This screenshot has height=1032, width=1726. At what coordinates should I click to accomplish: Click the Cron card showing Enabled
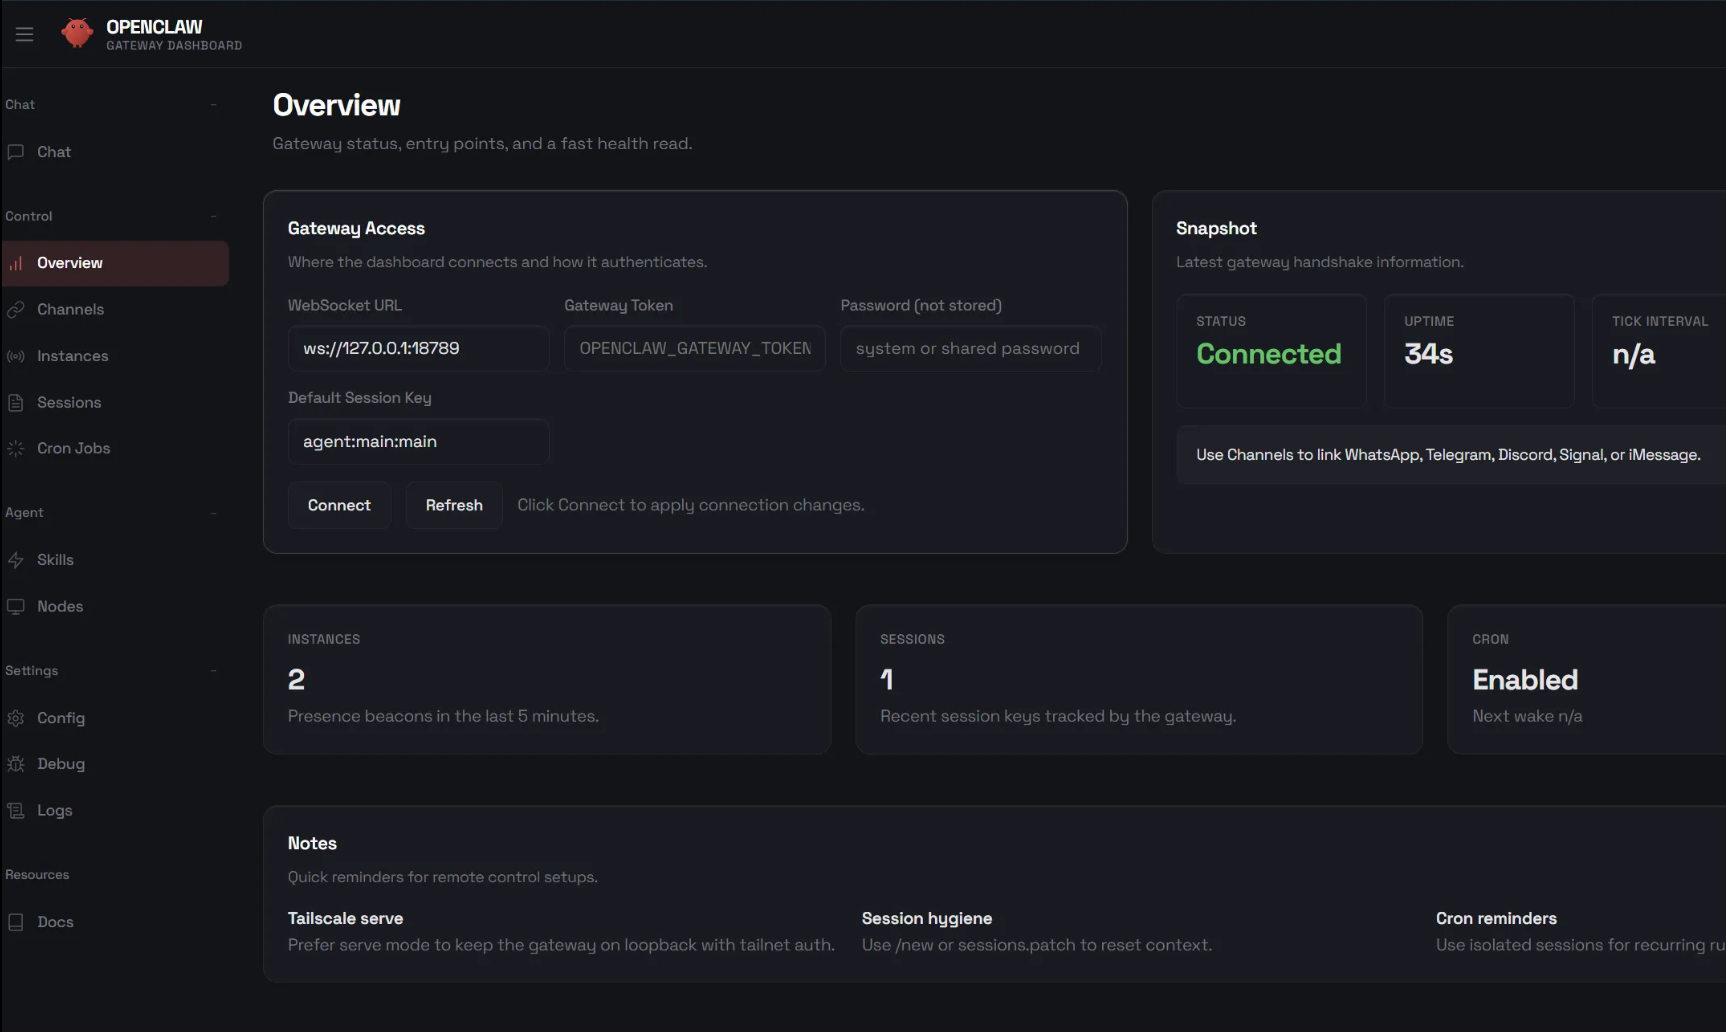click(x=1587, y=679)
